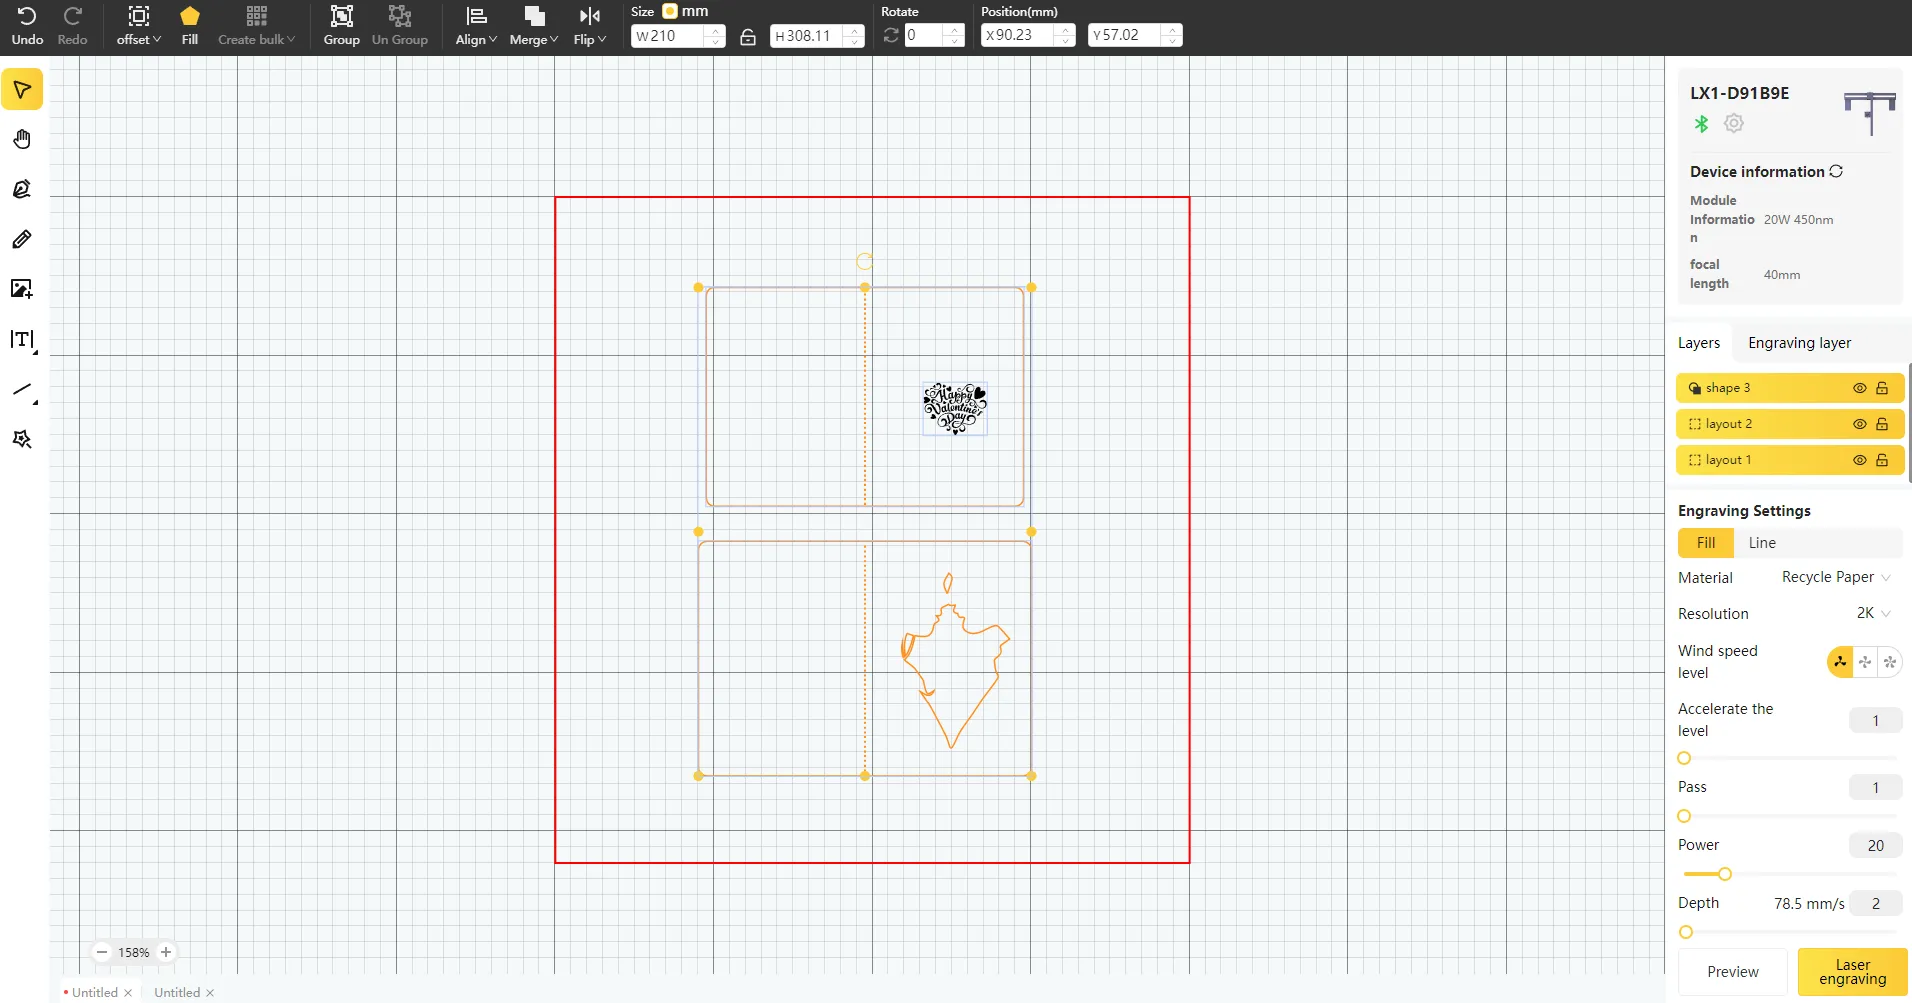Select the star AI creation tool
The height and width of the screenshot is (1003, 1912).
pos(22,440)
